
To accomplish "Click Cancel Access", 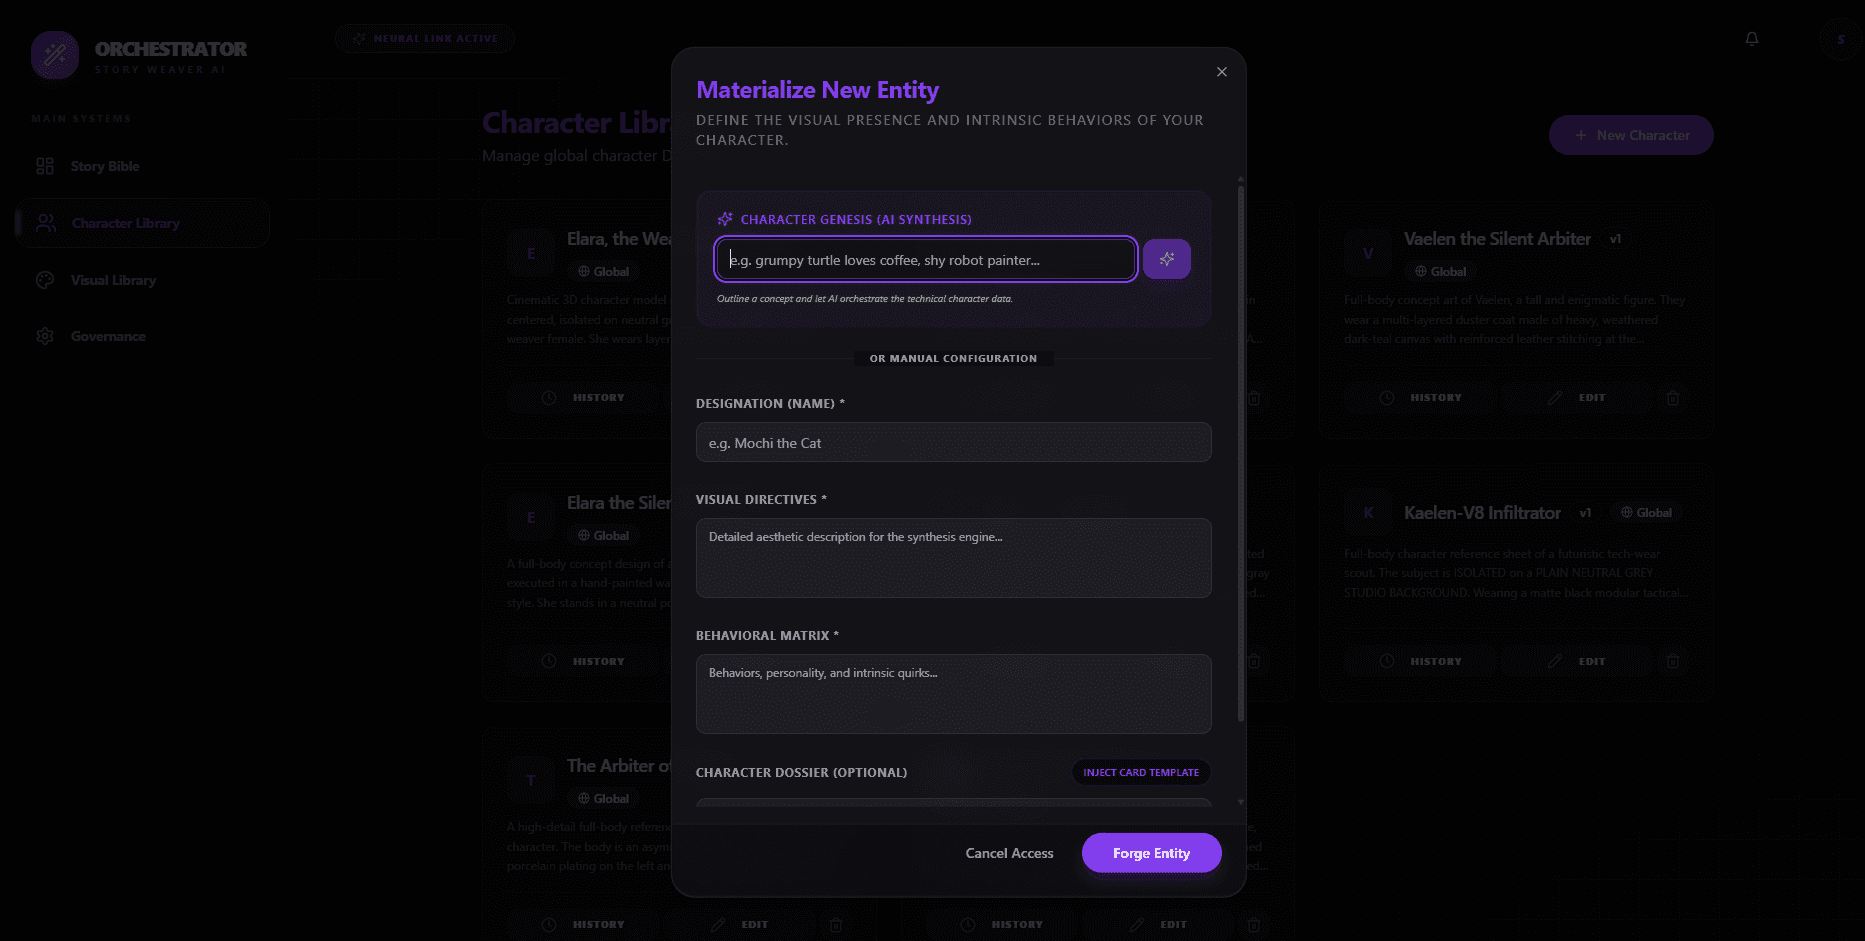I will [x=1009, y=853].
